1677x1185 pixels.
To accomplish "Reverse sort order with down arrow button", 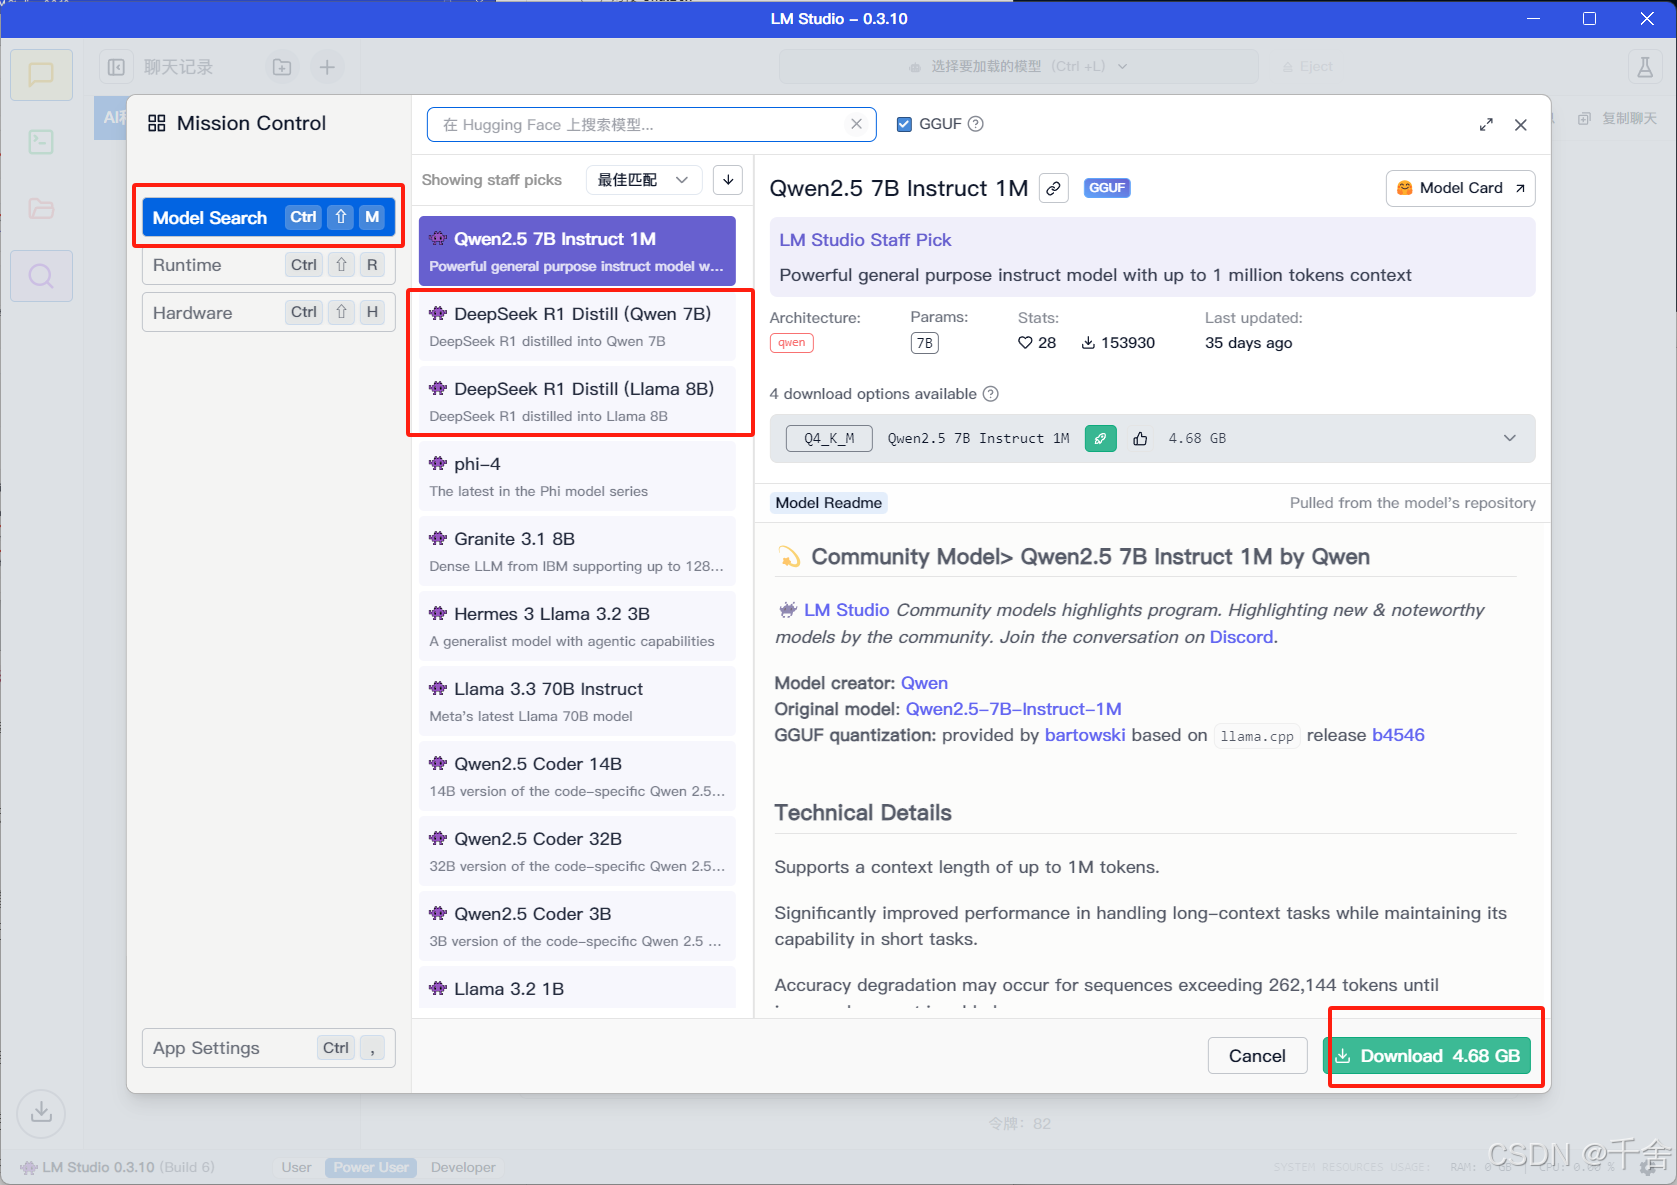I will pos(728,180).
